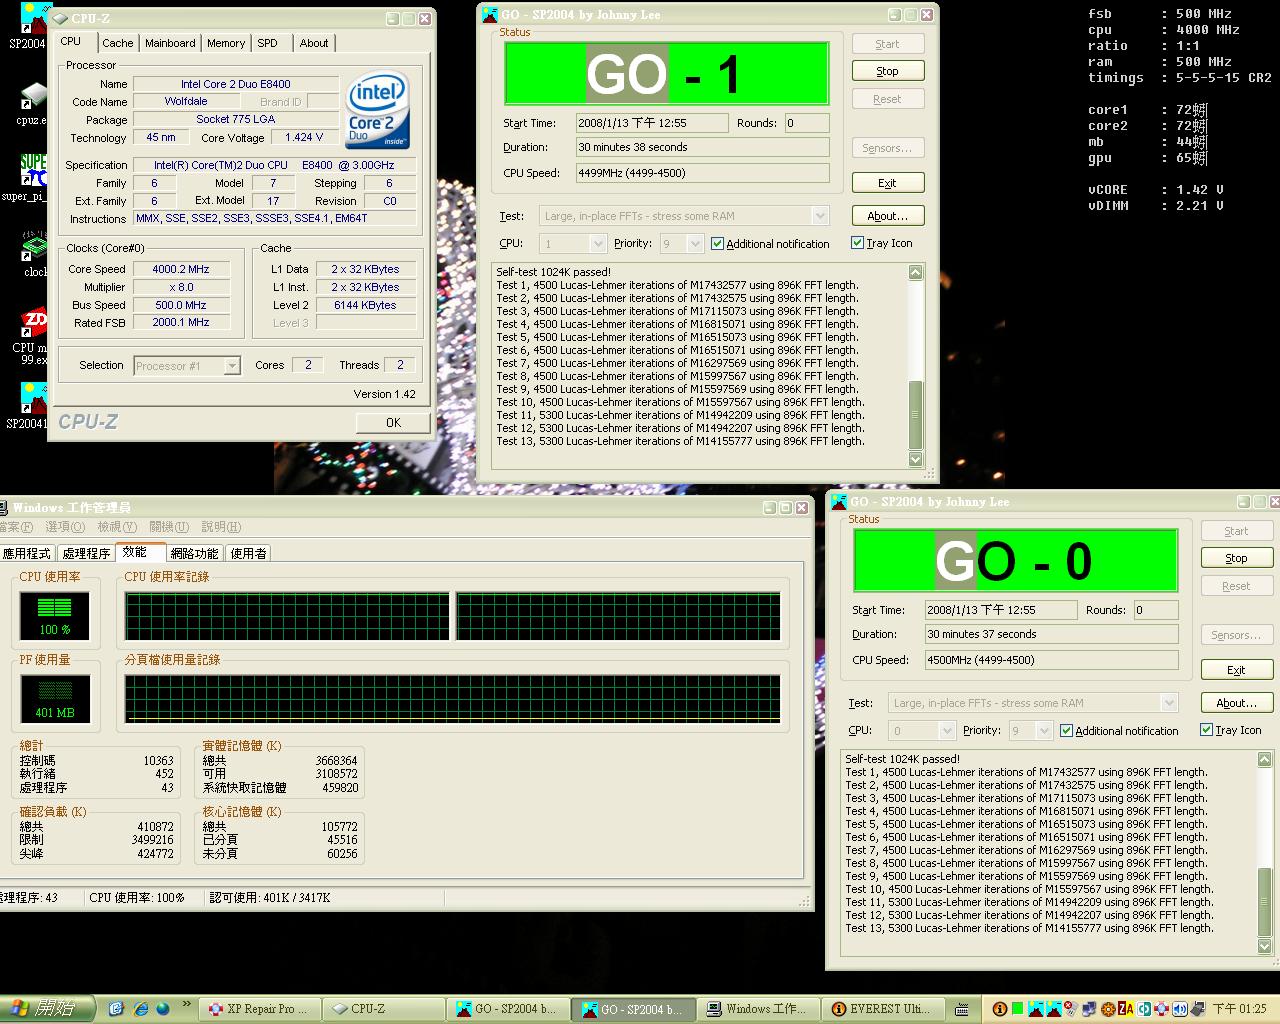Viewport: 1280px width, 1024px height.
Task: Click About... in the GO-0 window
Action: pos(1236,703)
